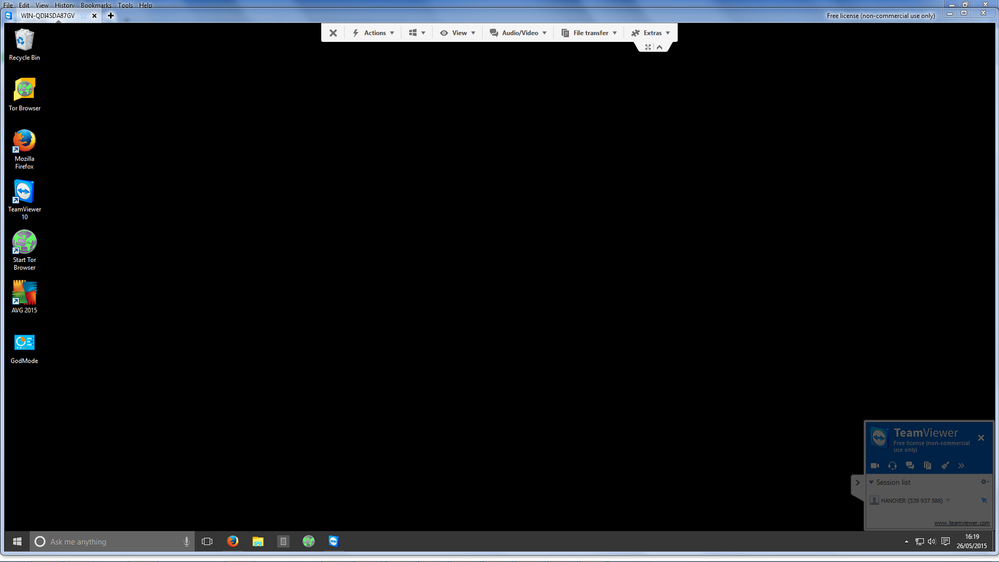The image size is (999, 562).
Task: Open the Windows-logo dropdown in TeamViewer toolbar
Action: tap(417, 33)
